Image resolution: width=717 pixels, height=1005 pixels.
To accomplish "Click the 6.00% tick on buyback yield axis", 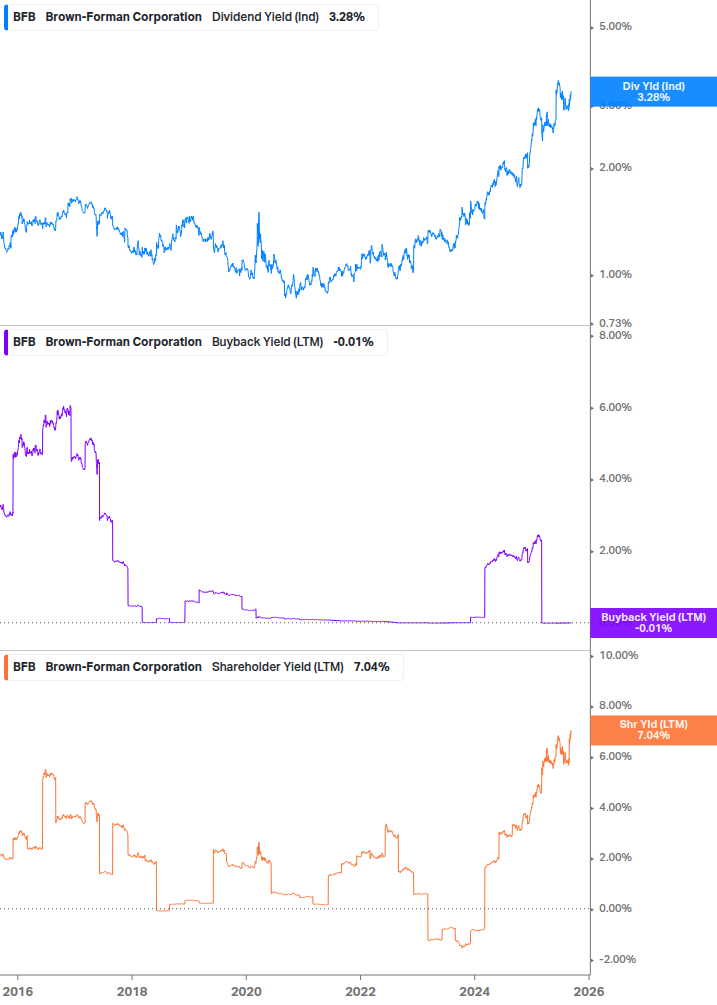I will click(x=615, y=408).
